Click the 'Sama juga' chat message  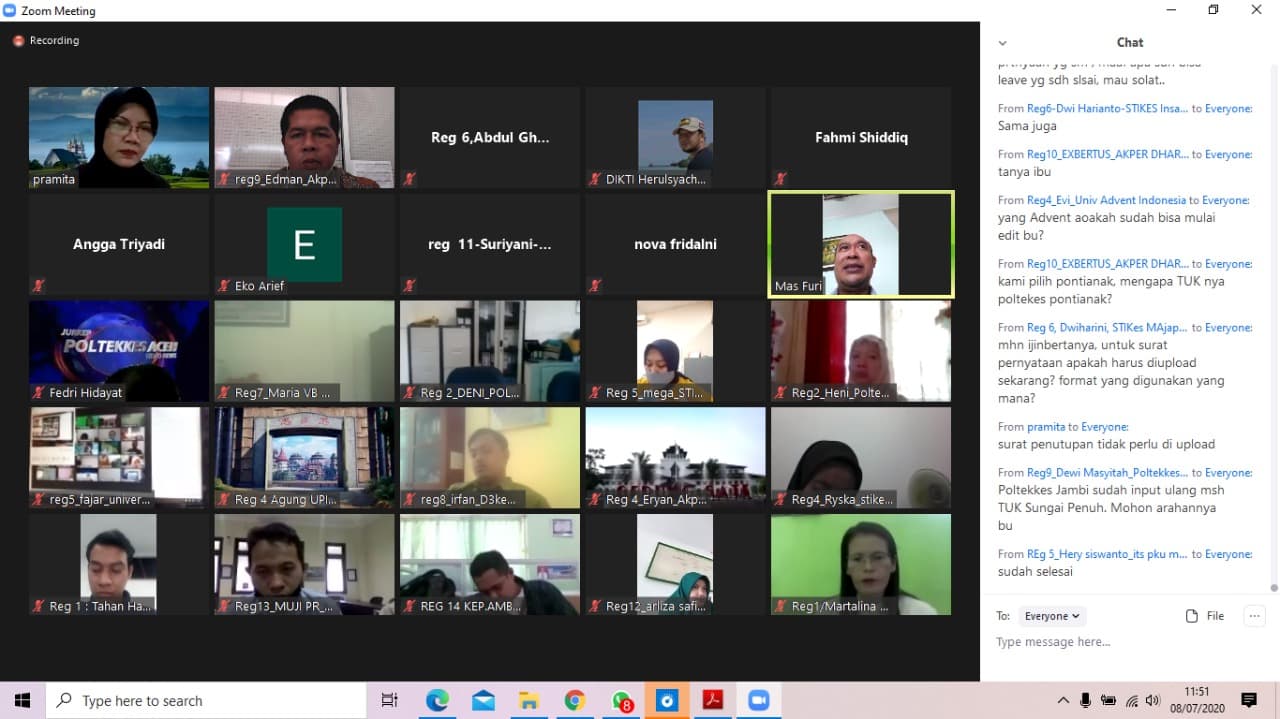(x=1027, y=126)
